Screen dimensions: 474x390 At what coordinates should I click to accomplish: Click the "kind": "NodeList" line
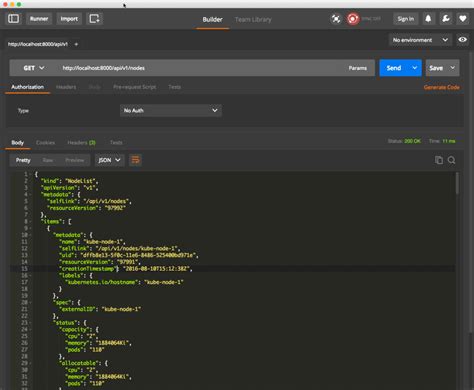click(x=70, y=181)
